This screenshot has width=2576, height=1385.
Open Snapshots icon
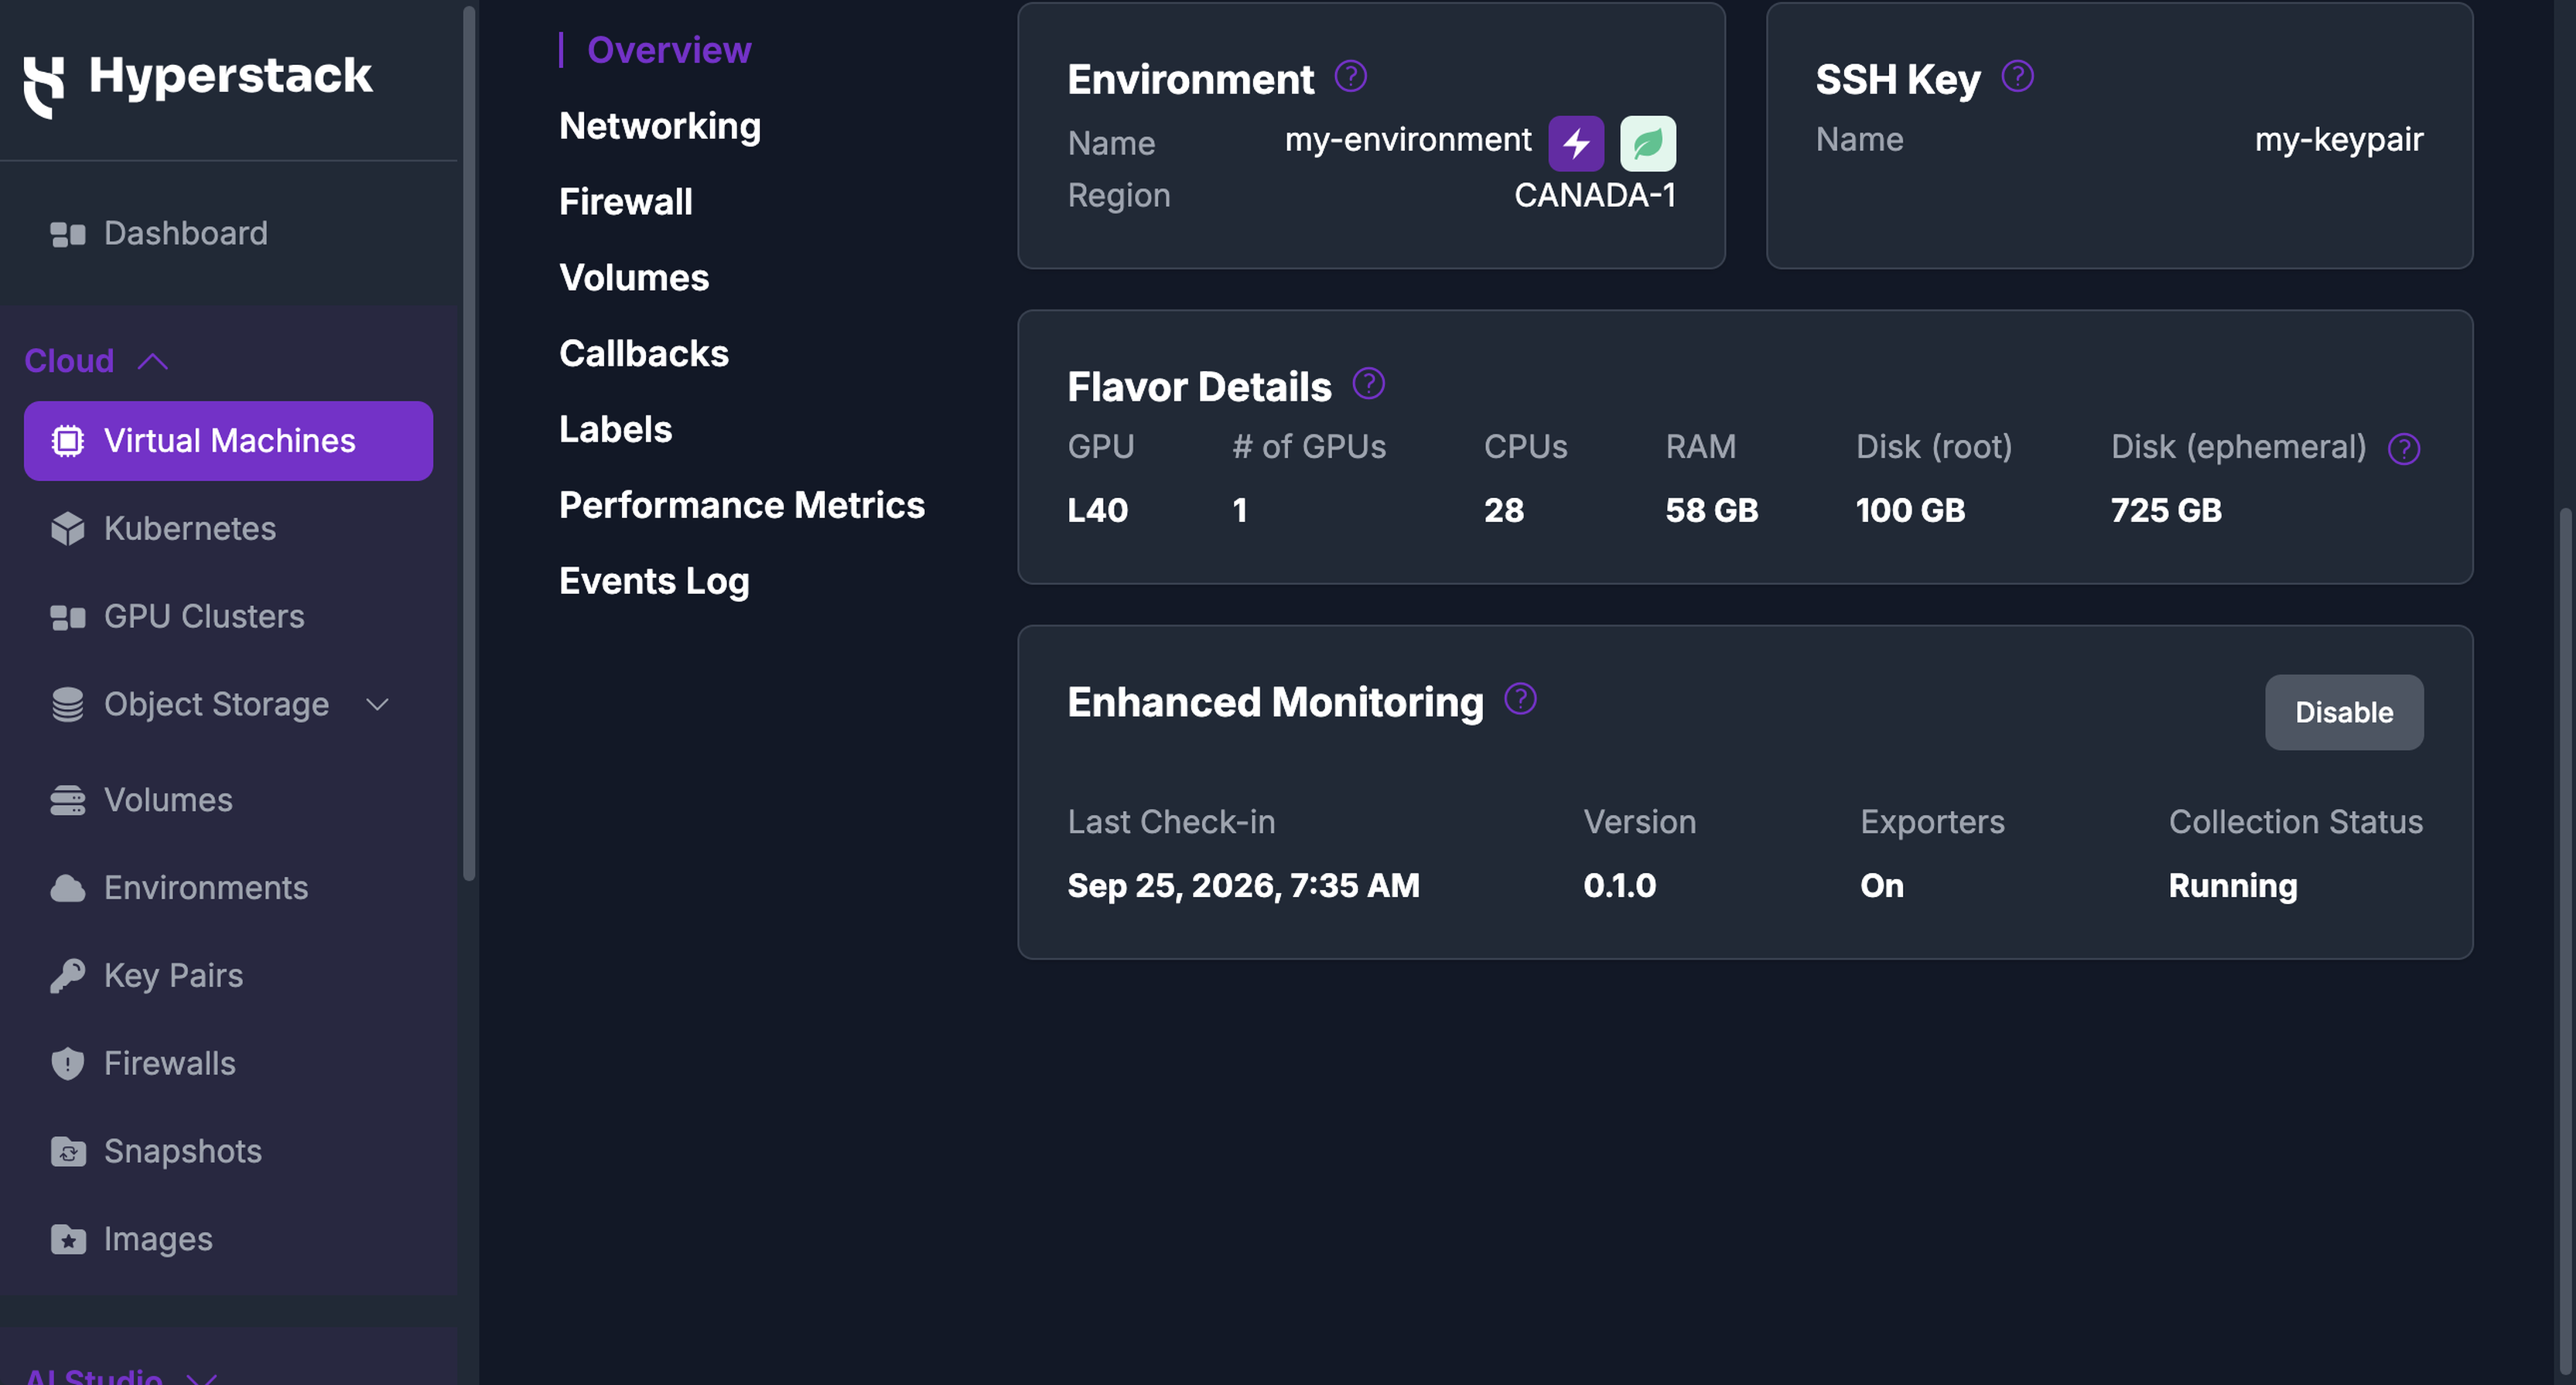coord(67,1152)
